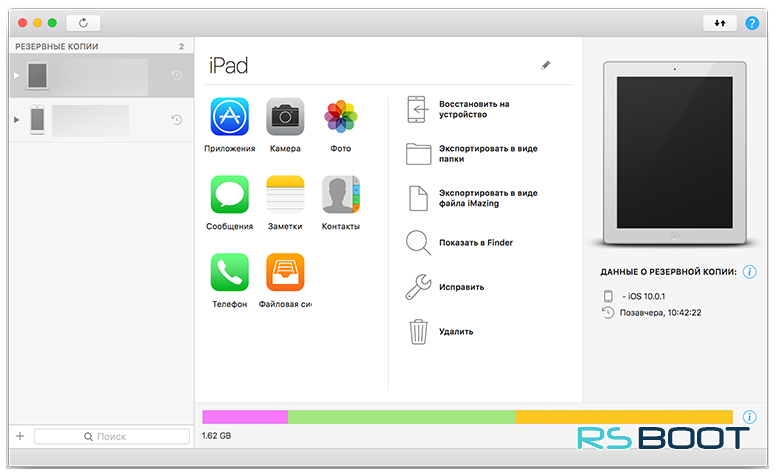Viewport: 775px width, 475px height.
Task: Click Экспортировать в виде папки
Action: tap(472, 154)
